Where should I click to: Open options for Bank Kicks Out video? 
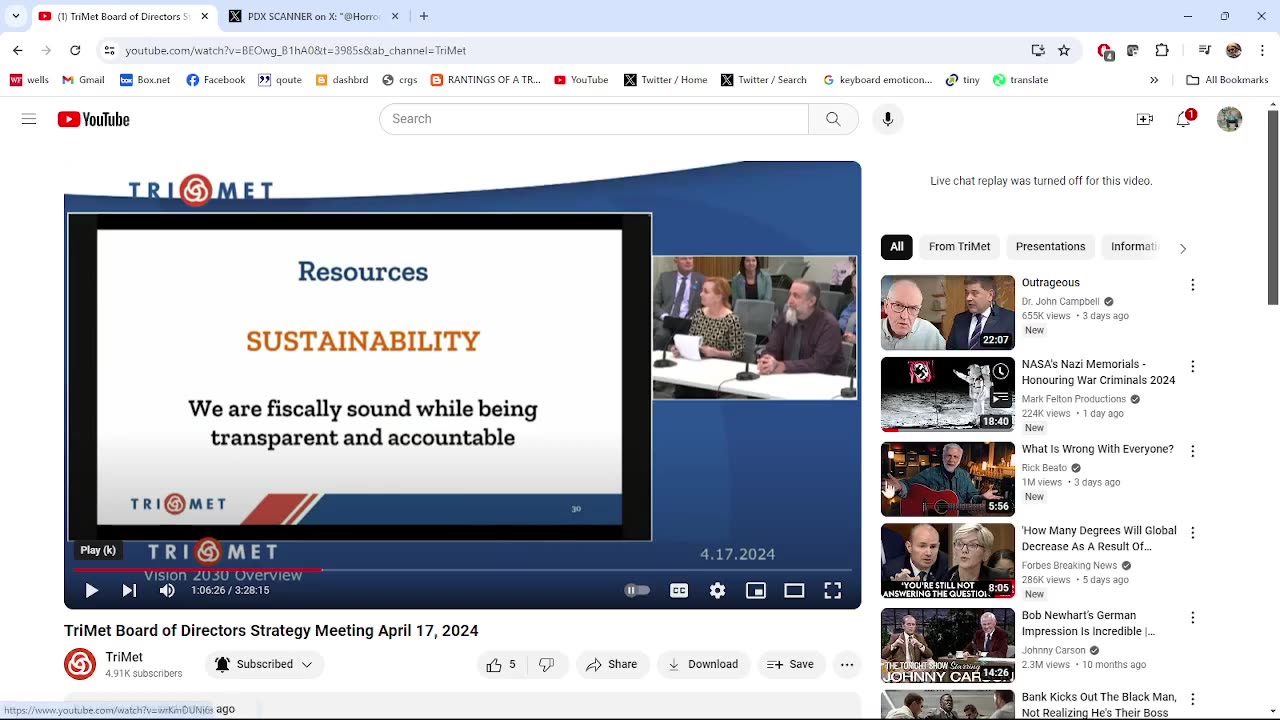(x=1192, y=699)
